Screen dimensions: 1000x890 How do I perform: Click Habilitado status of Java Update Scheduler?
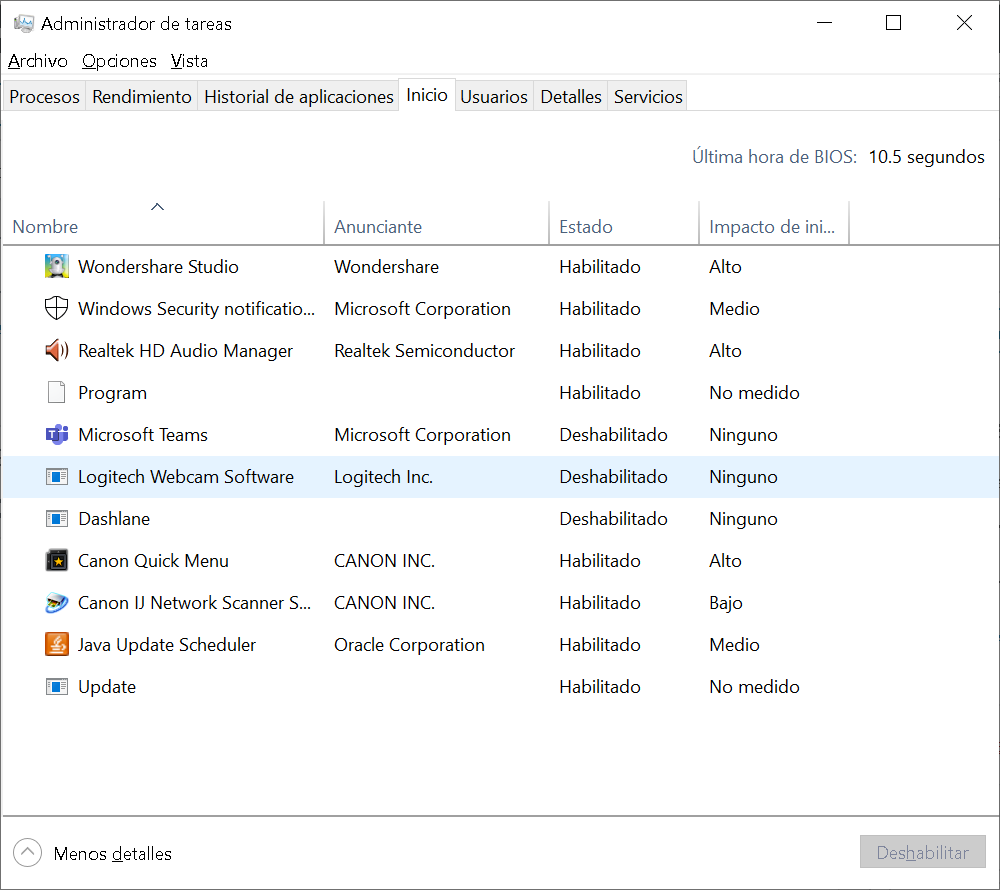600,645
